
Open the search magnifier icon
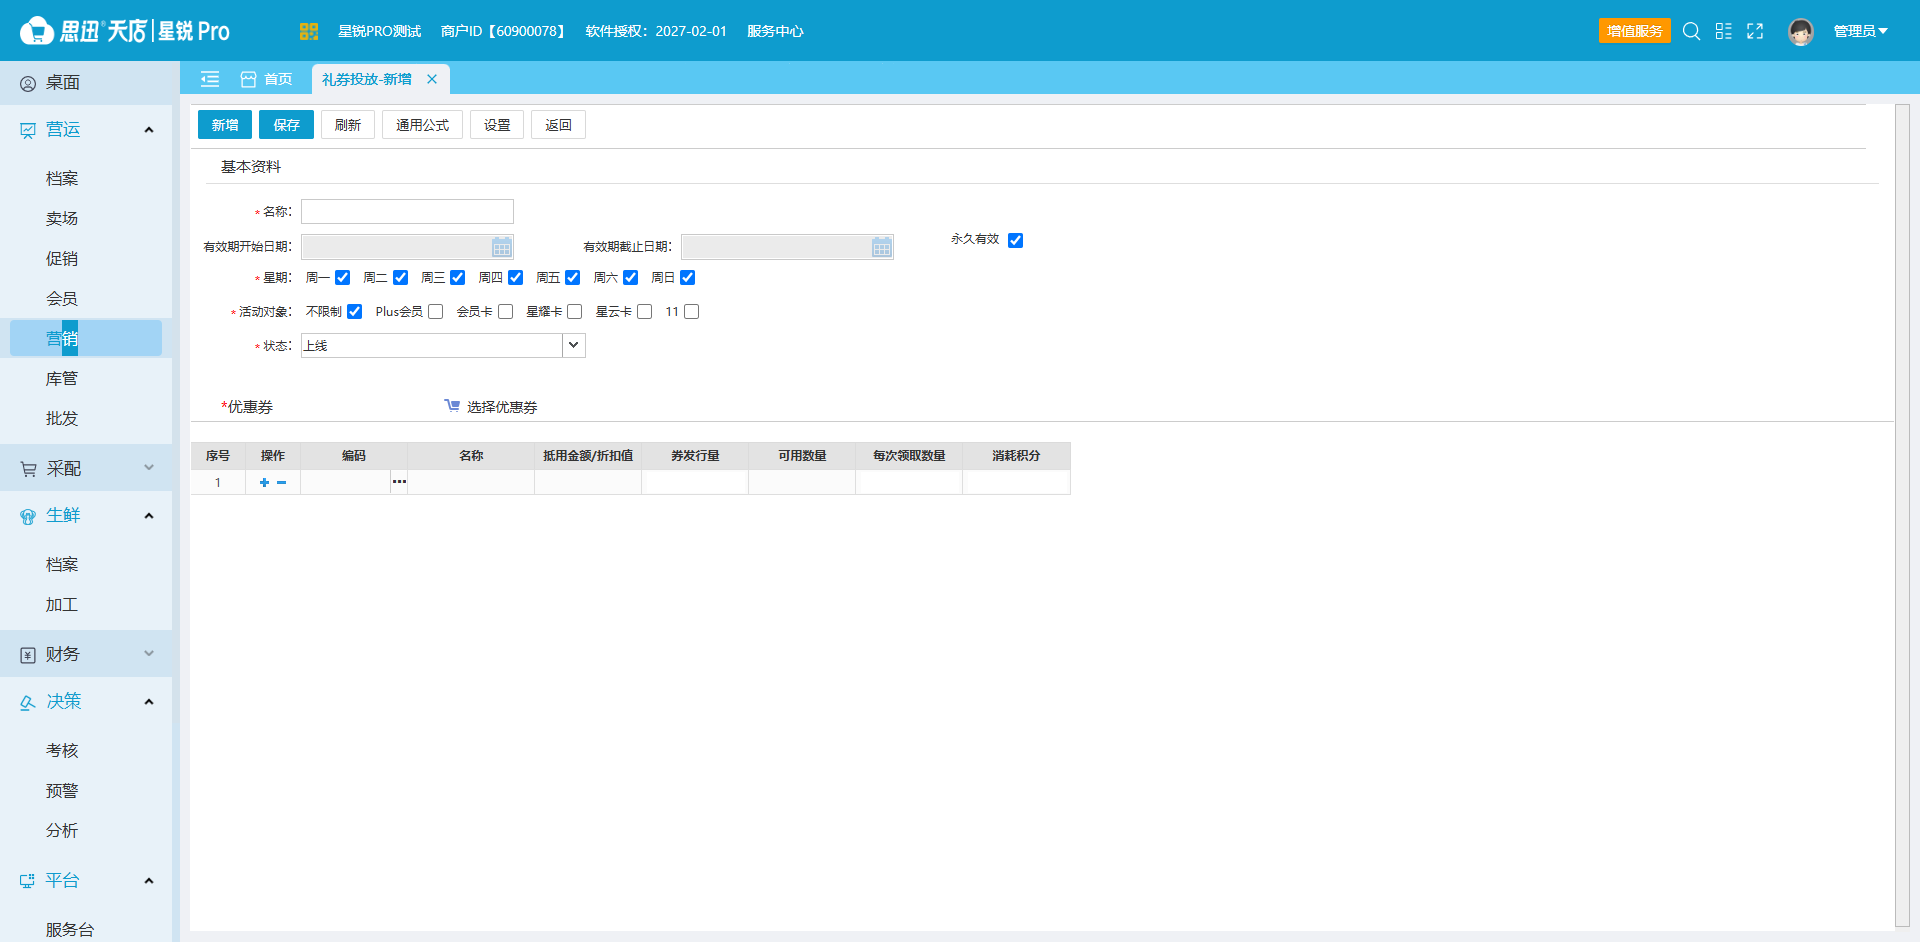pyautogui.click(x=1691, y=31)
